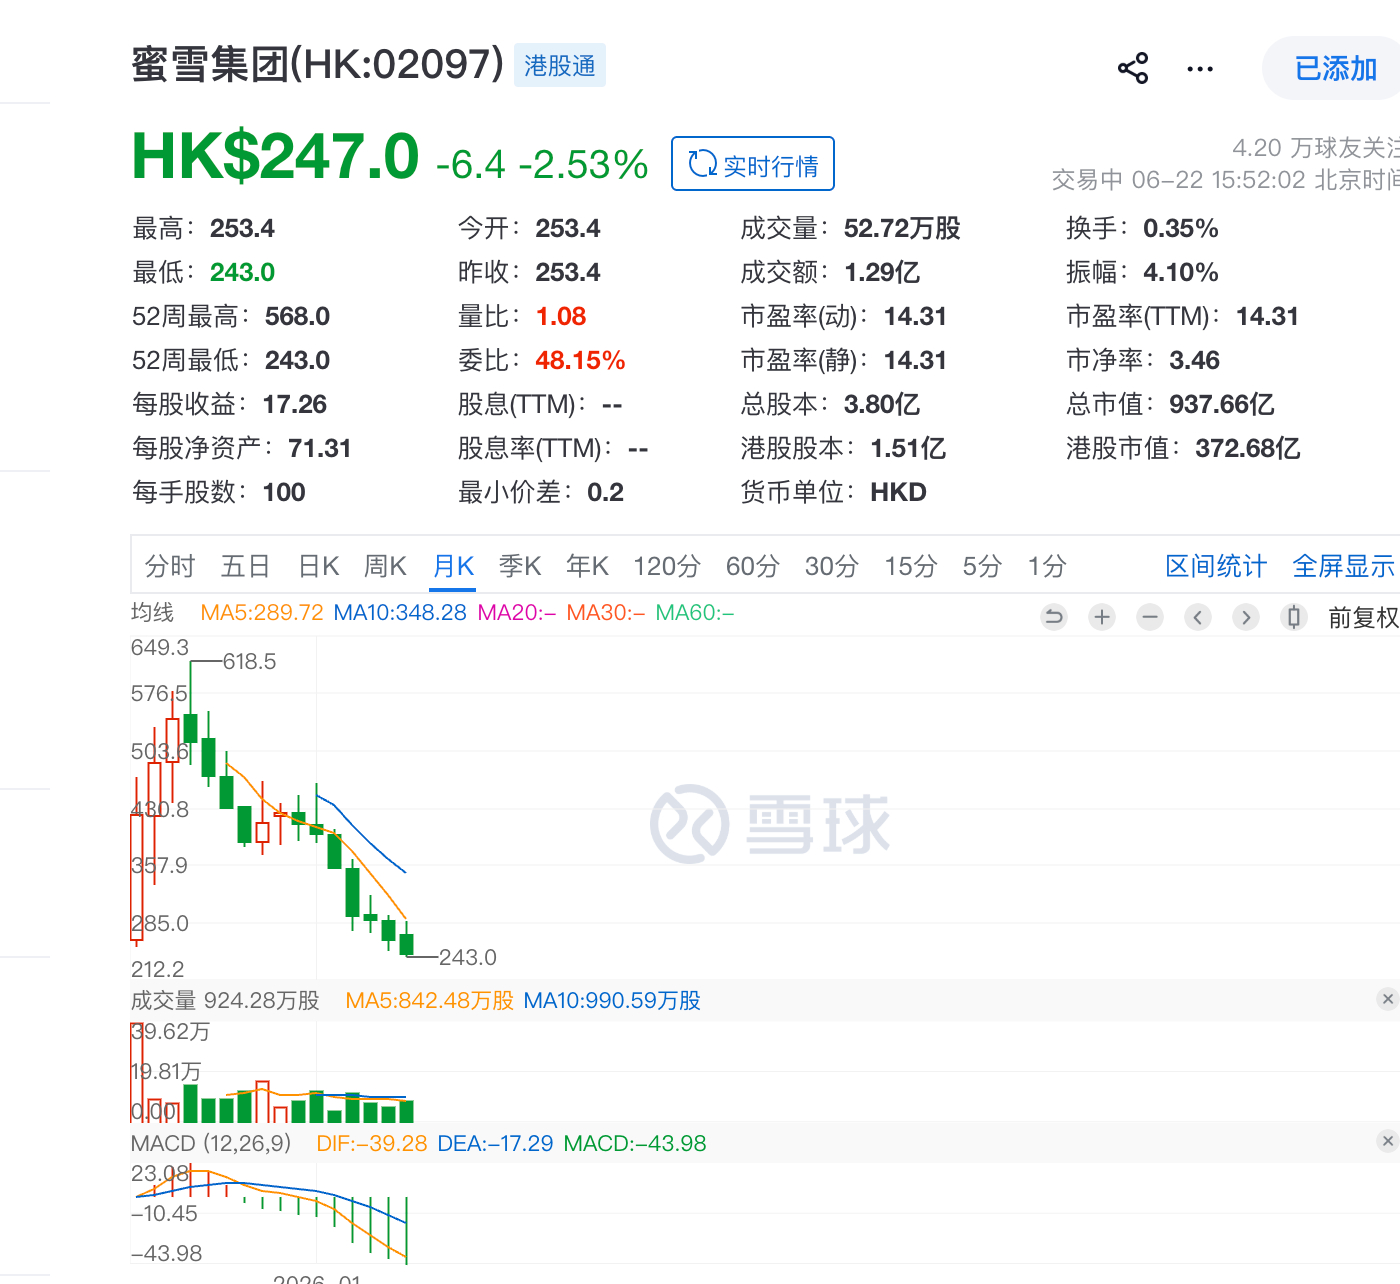Click the 港股市值 value 372.68亿

pos(1248,448)
